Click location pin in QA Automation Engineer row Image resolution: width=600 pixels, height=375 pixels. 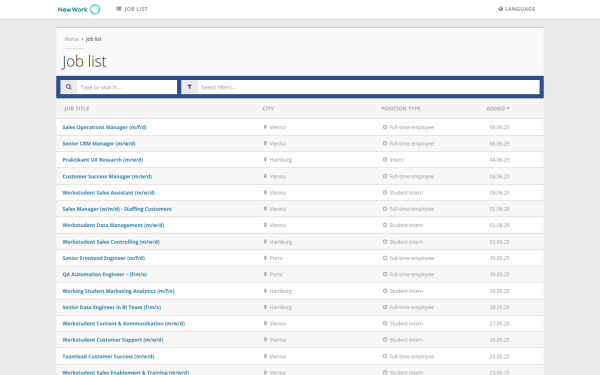265,274
